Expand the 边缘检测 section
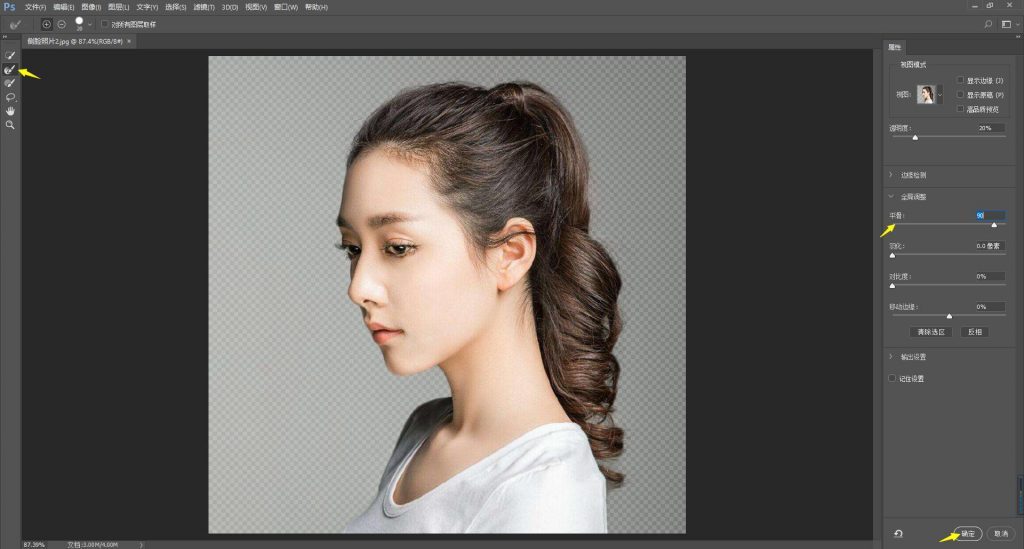Viewport: 1024px width, 549px height. tap(891, 175)
